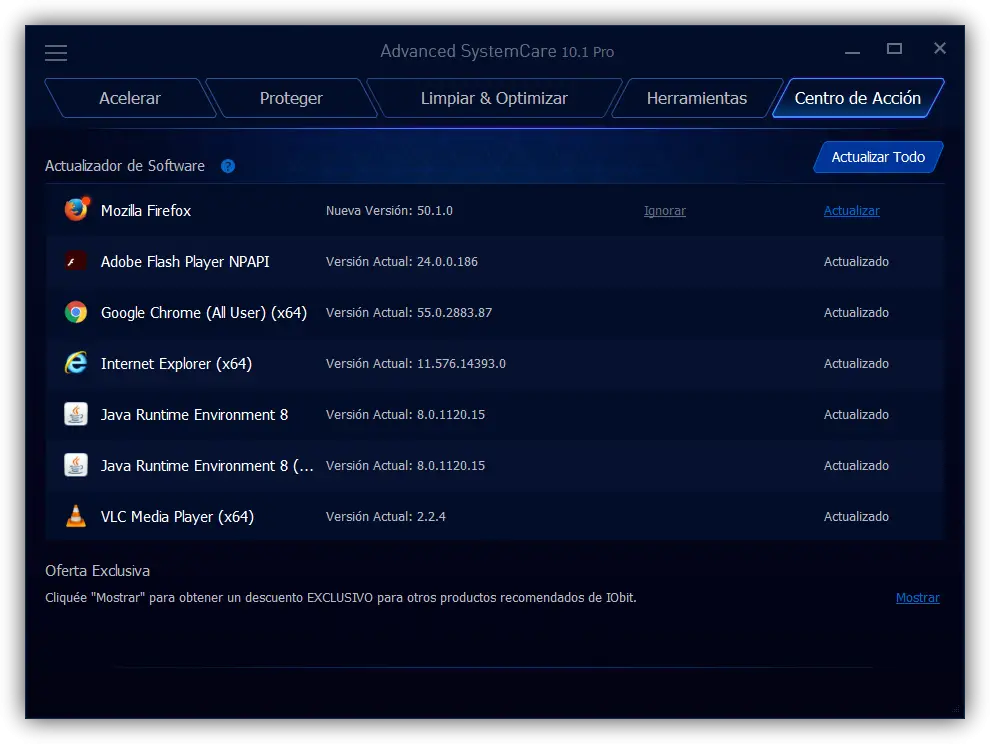Click the Mozilla Firefox icon

76,210
